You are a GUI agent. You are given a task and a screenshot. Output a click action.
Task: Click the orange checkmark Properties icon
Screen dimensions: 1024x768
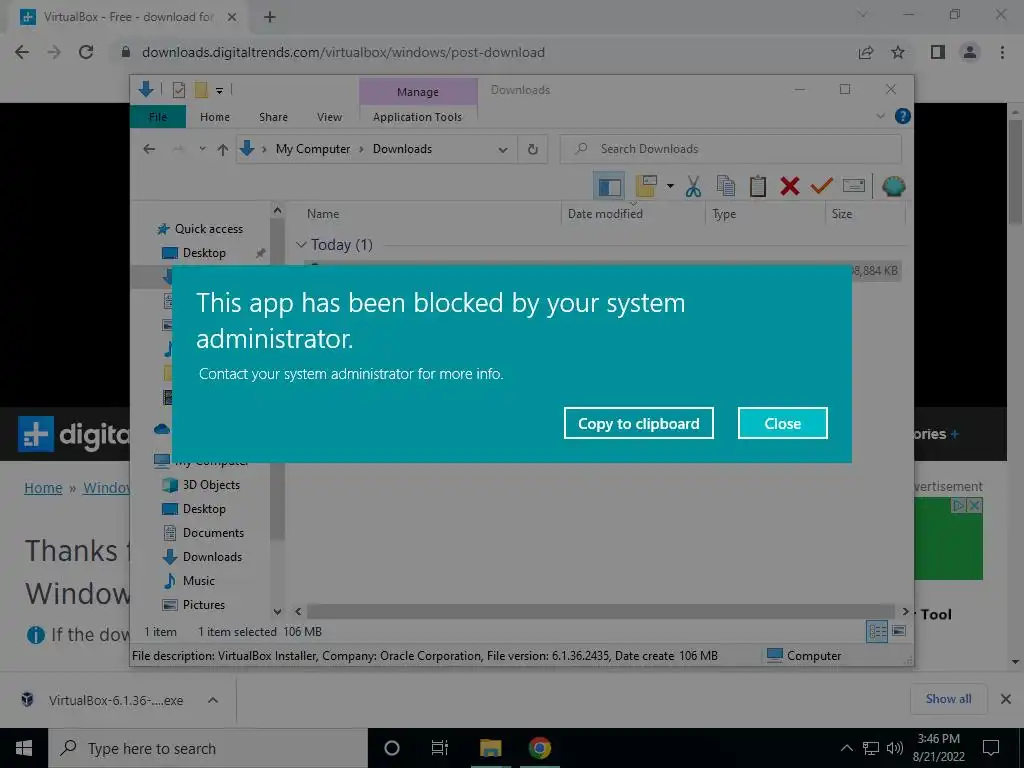821,186
